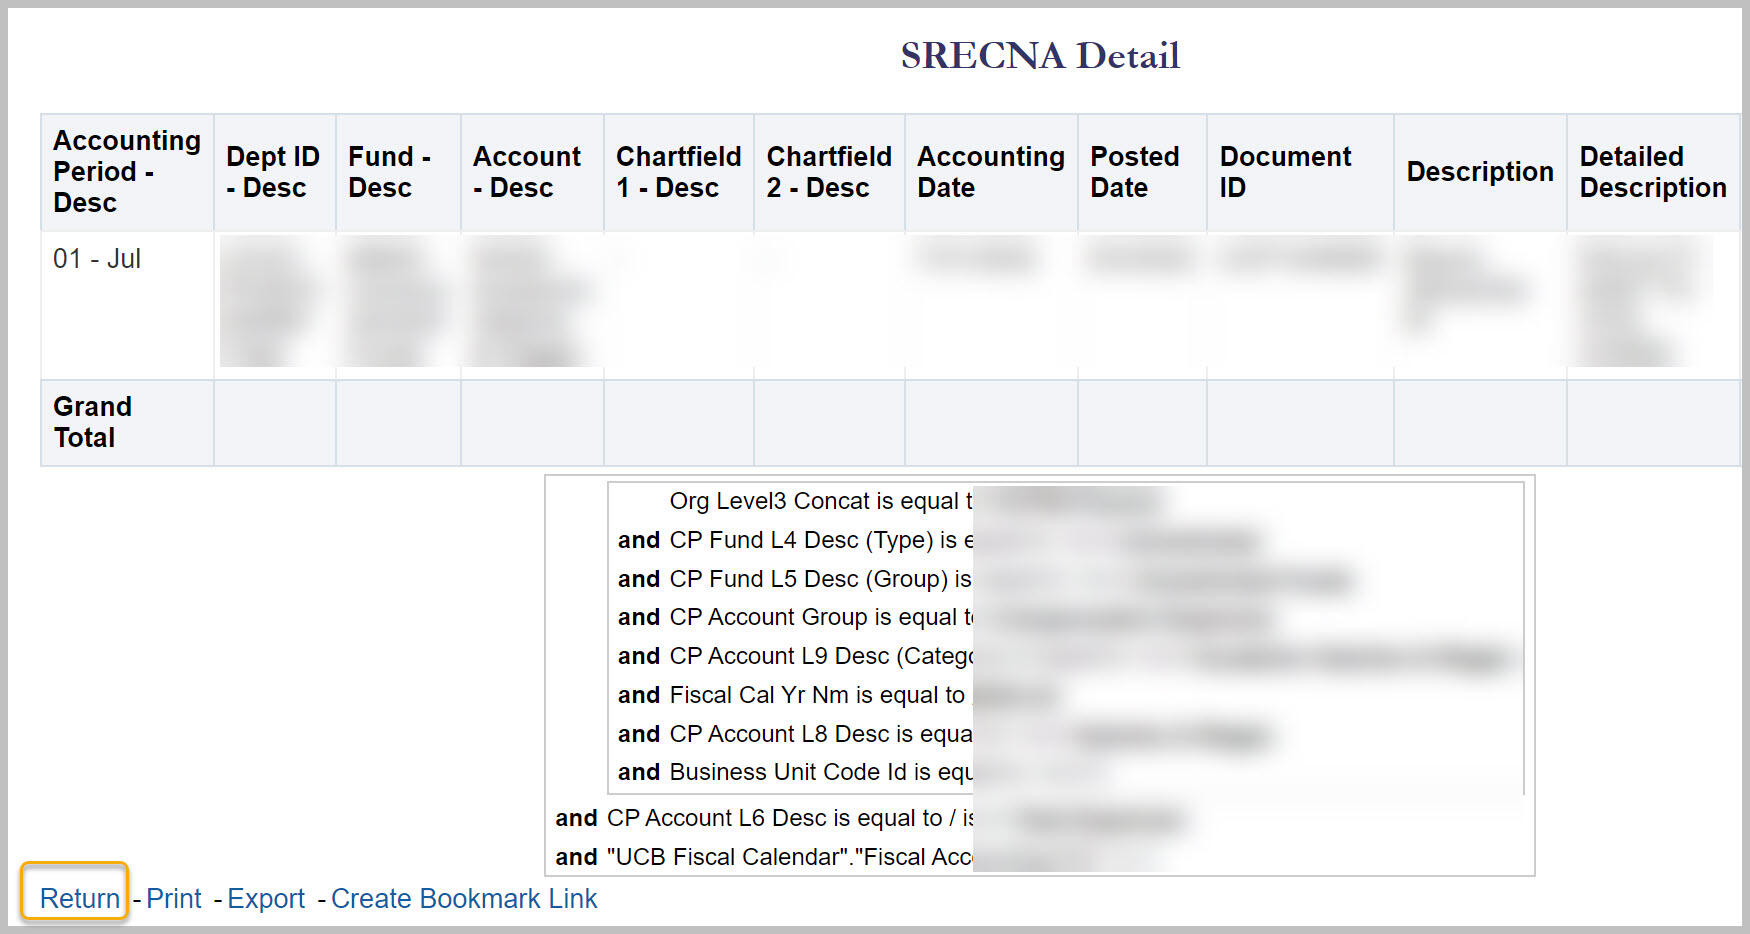Click the Grand Total row label
This screenshot has height=934, width=1750.
click(92, 422)
